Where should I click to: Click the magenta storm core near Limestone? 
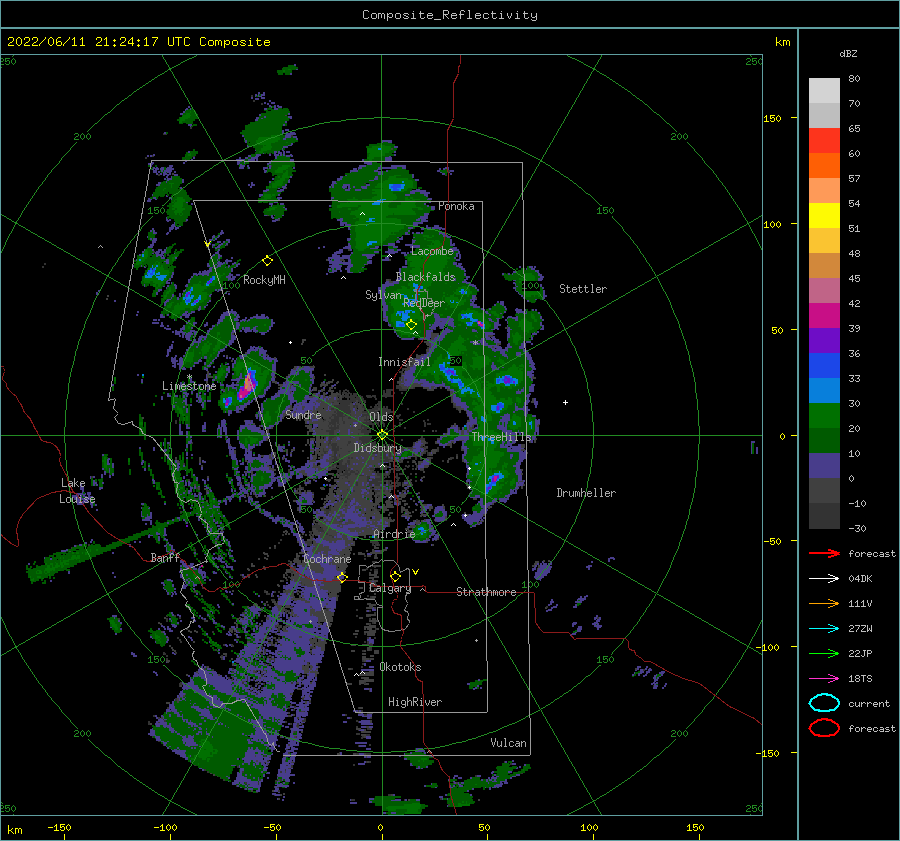coord(248,384)
